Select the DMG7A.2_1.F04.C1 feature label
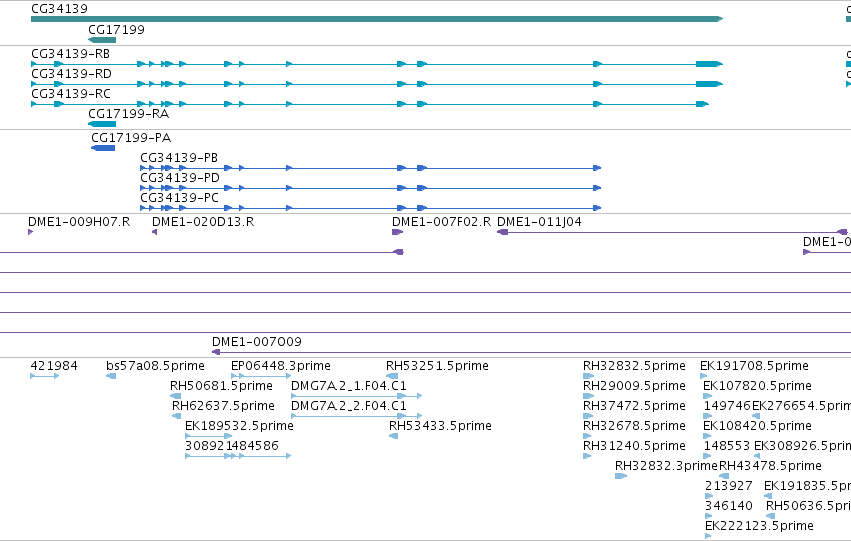 [349, 386]
